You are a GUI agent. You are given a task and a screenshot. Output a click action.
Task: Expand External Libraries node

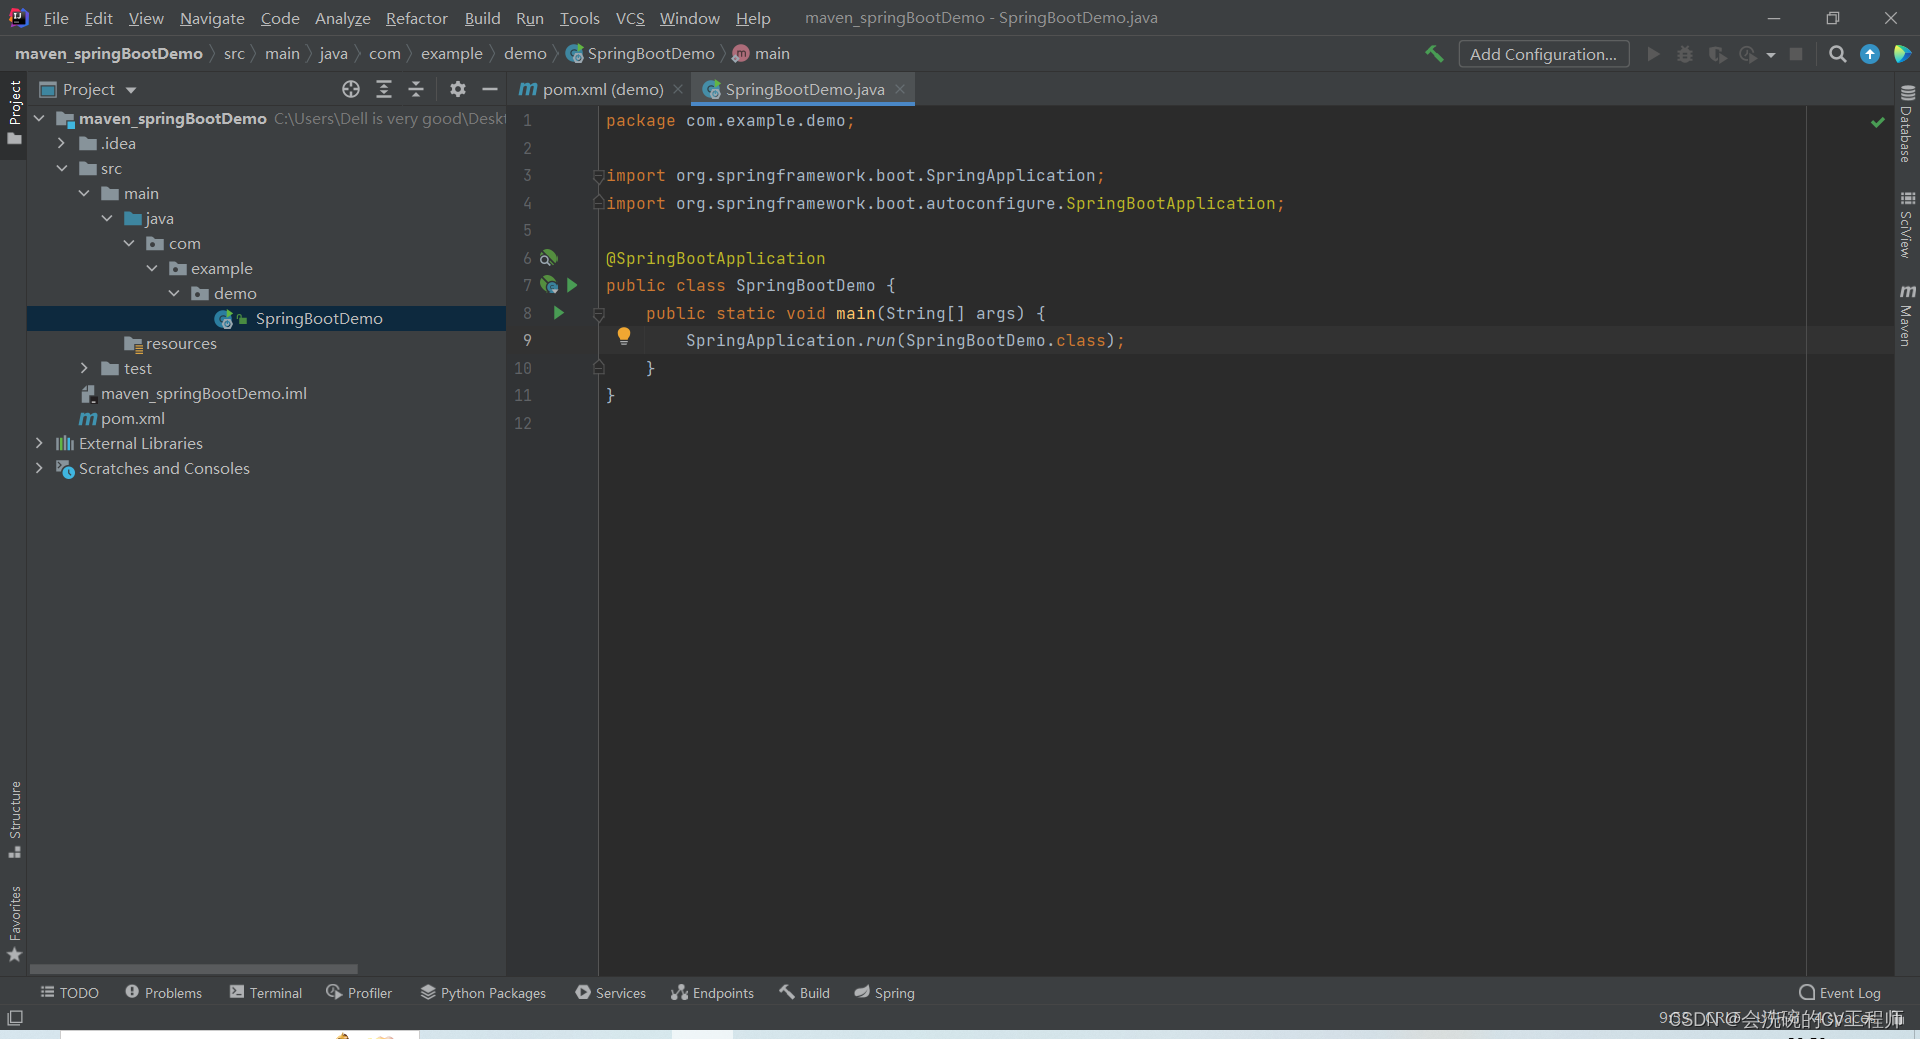[39, 443]
